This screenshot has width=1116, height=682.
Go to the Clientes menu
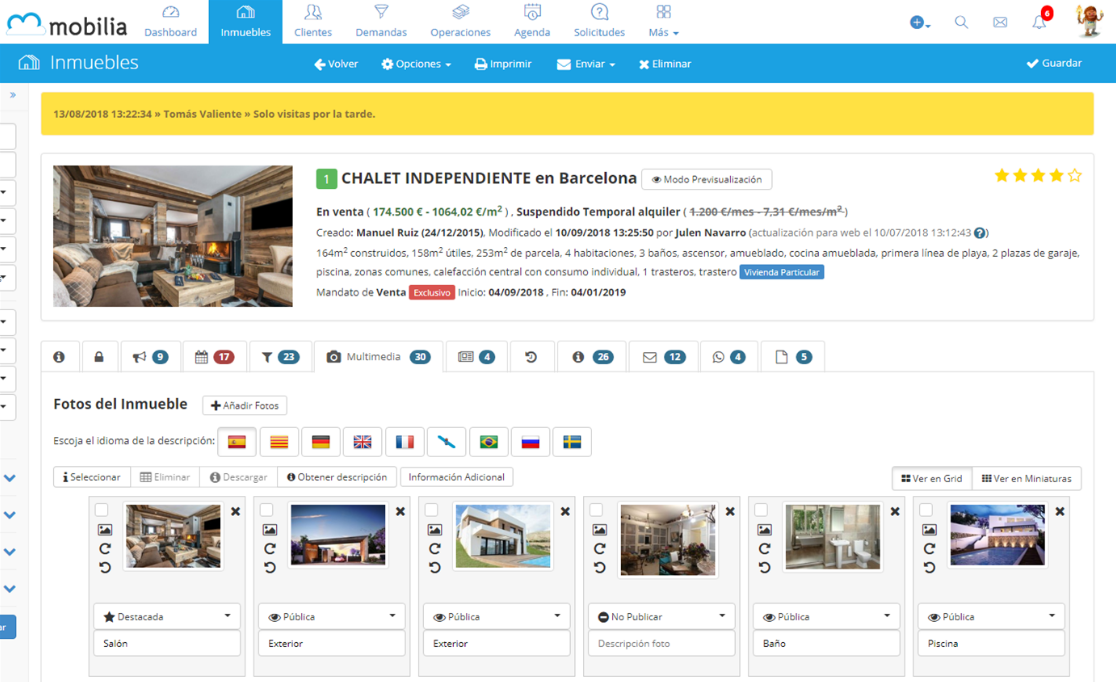(x=313, y=21)
